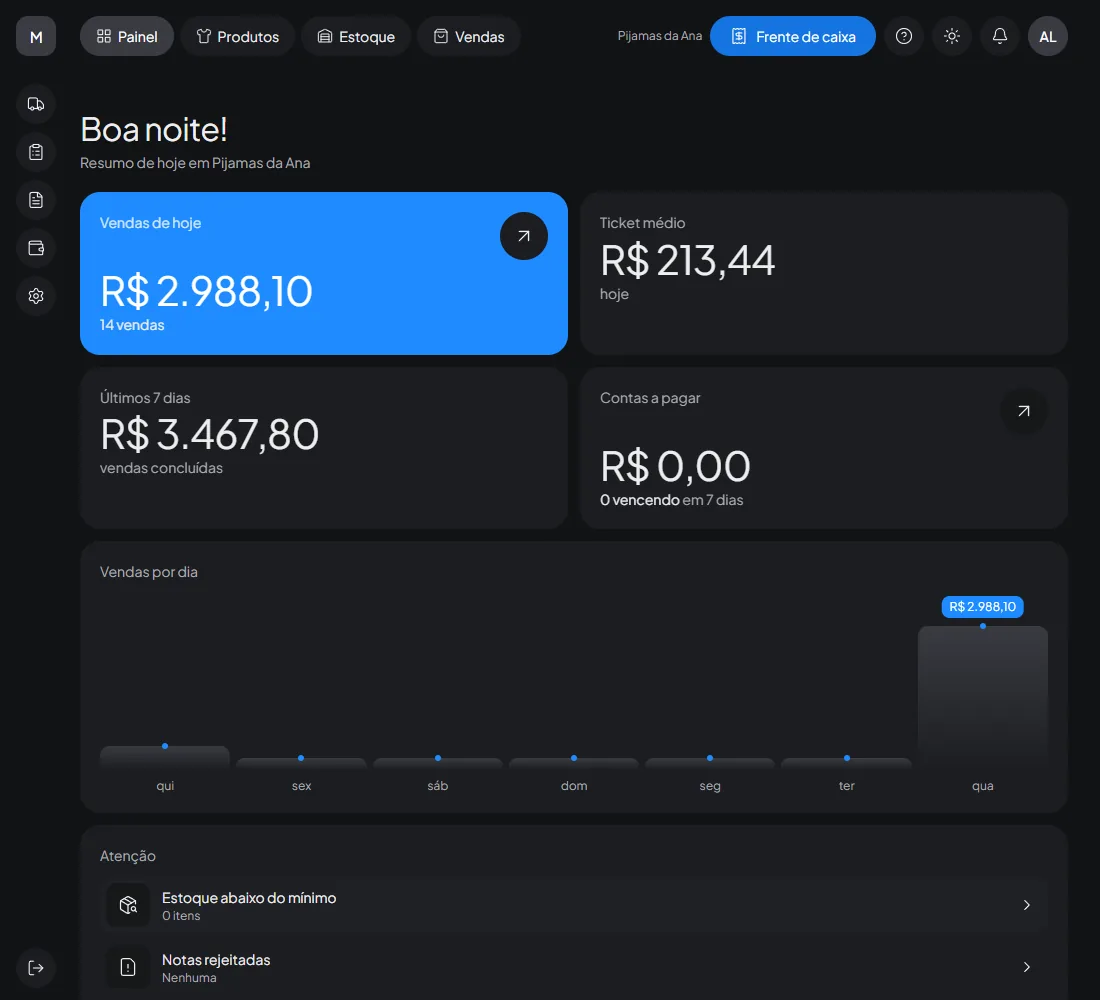Toggle light/dark theme with the sun icon

(x=952, y=36)
